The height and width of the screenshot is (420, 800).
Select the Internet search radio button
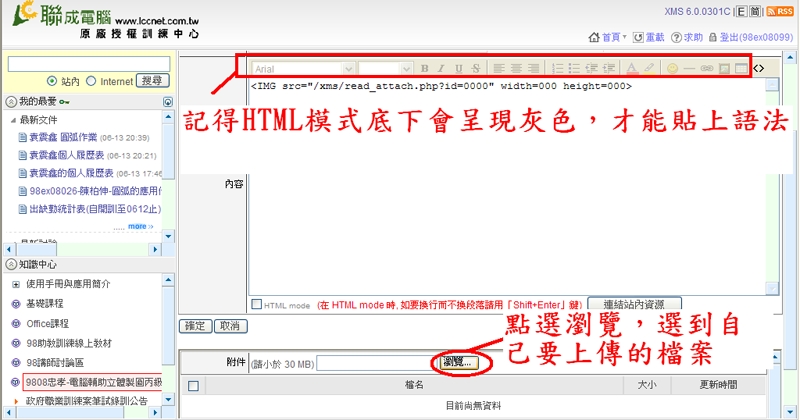92,81
